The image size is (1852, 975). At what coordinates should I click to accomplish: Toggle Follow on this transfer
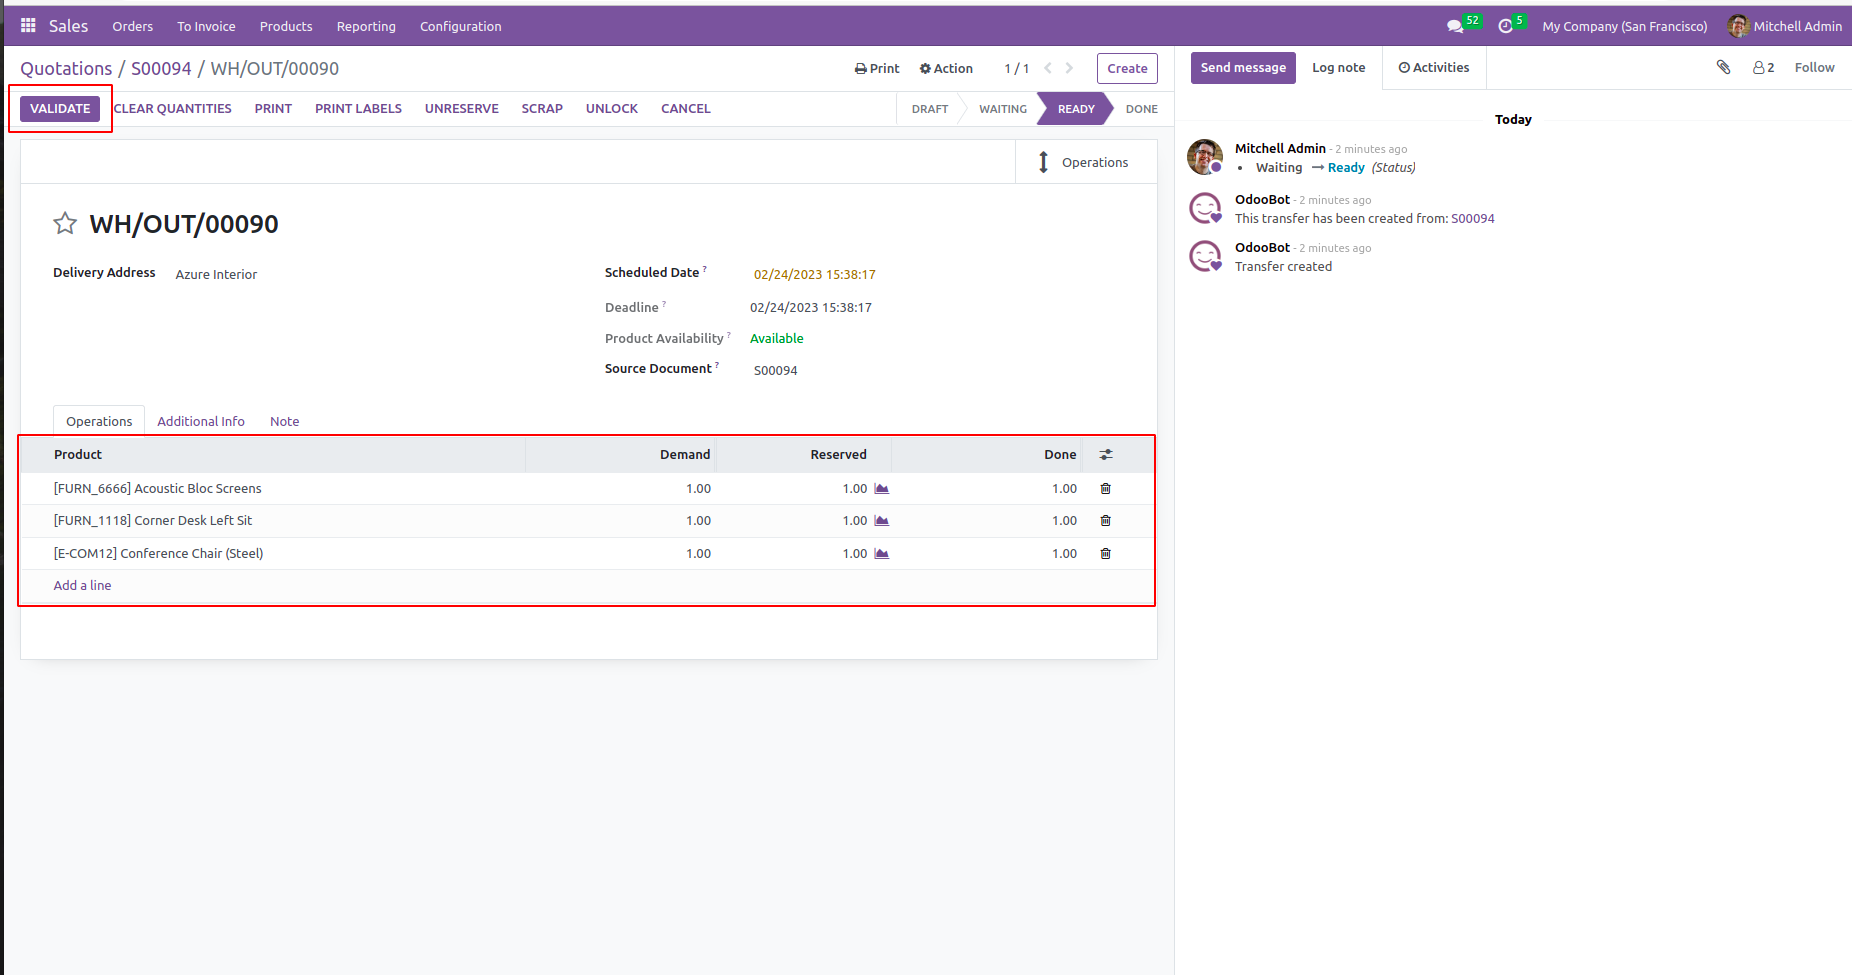point(1814,68)
